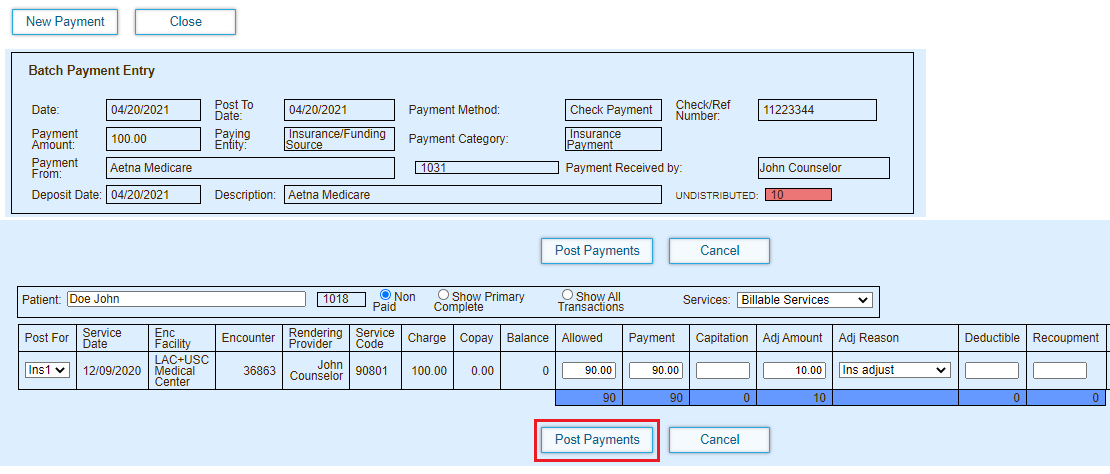Click the lower Post Payments button
Viewport: 1110px width, 474px height.
597,440
